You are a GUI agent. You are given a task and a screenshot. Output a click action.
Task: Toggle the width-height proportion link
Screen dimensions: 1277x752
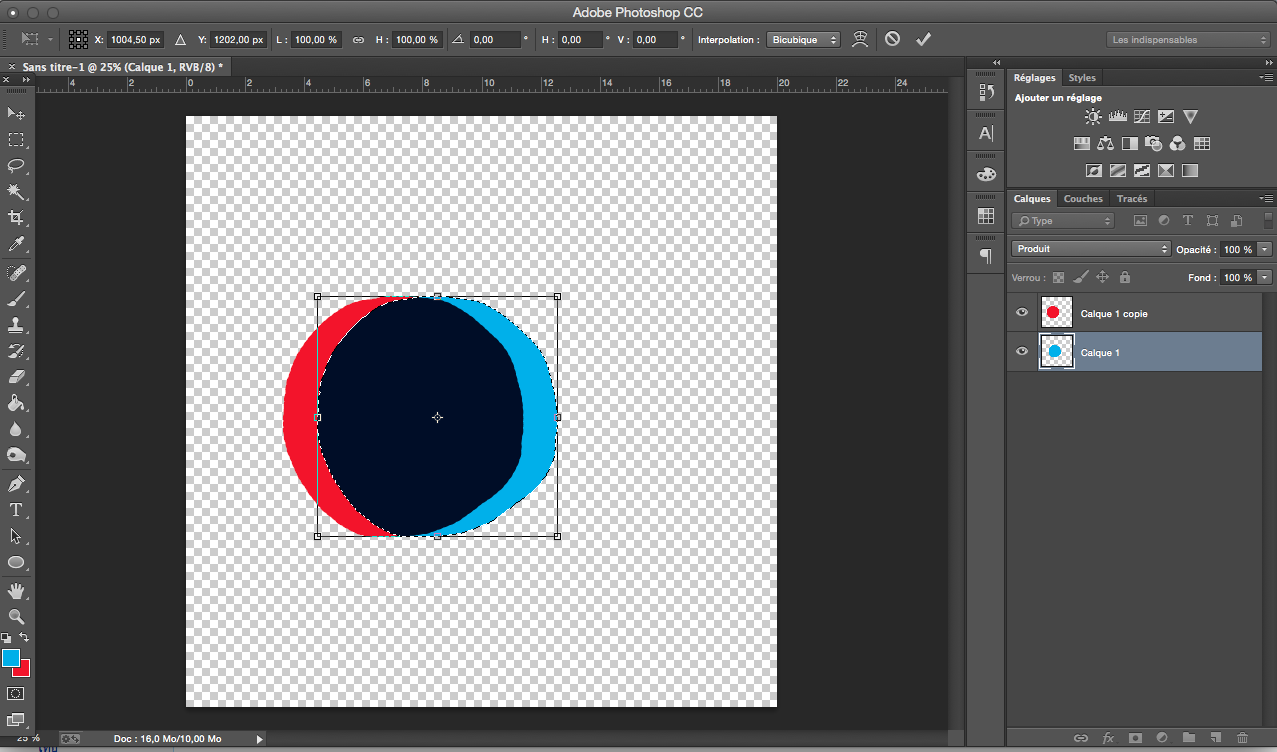tap(358, 40)
